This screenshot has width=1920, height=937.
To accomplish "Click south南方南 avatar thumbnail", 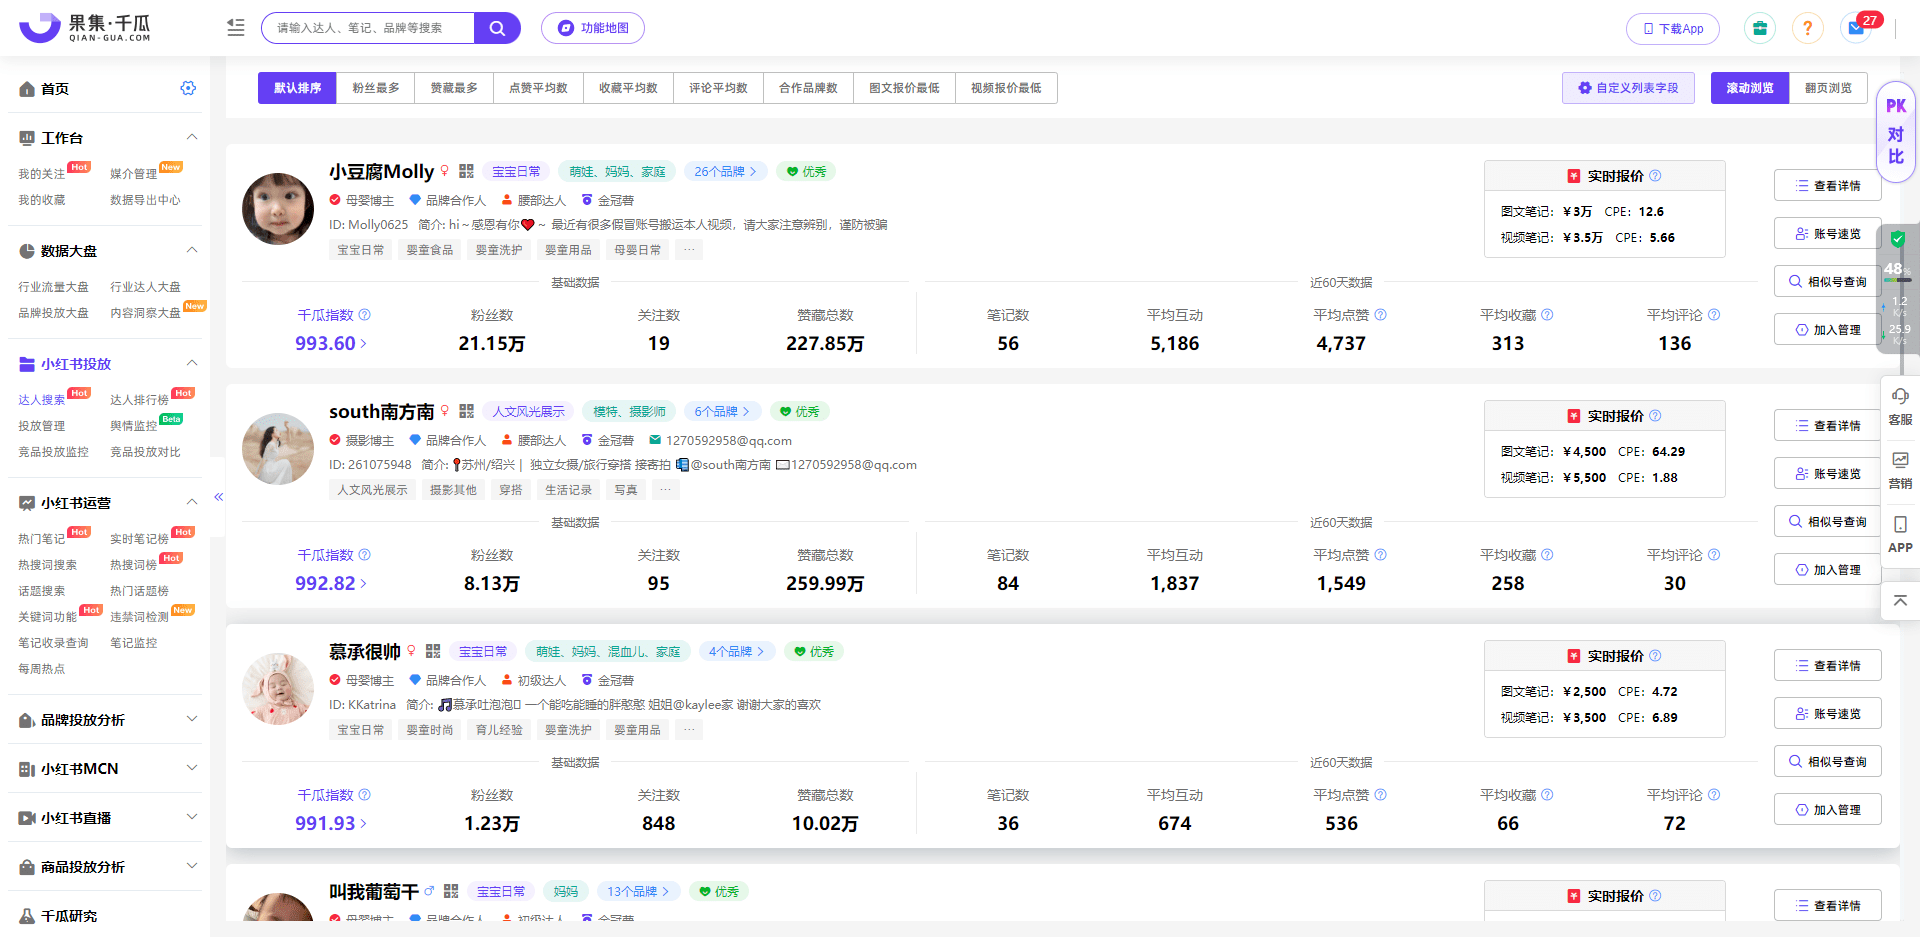I will point(278,448).
